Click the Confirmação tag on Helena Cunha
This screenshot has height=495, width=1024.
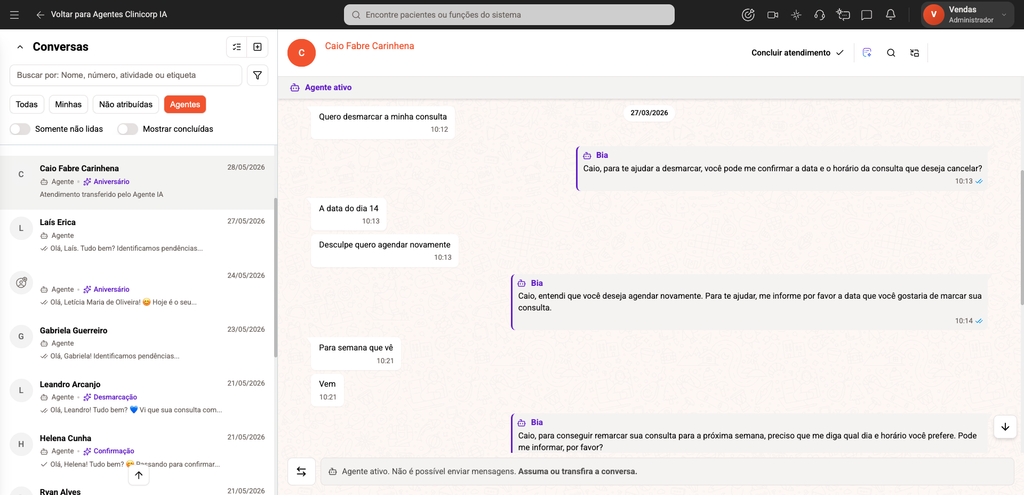[108, 451]
